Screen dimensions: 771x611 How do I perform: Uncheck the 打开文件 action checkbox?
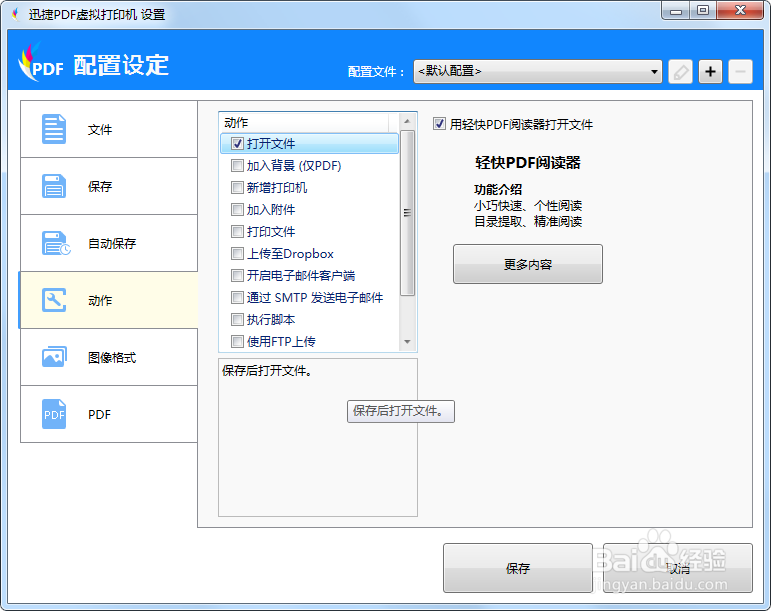[237, 144]
